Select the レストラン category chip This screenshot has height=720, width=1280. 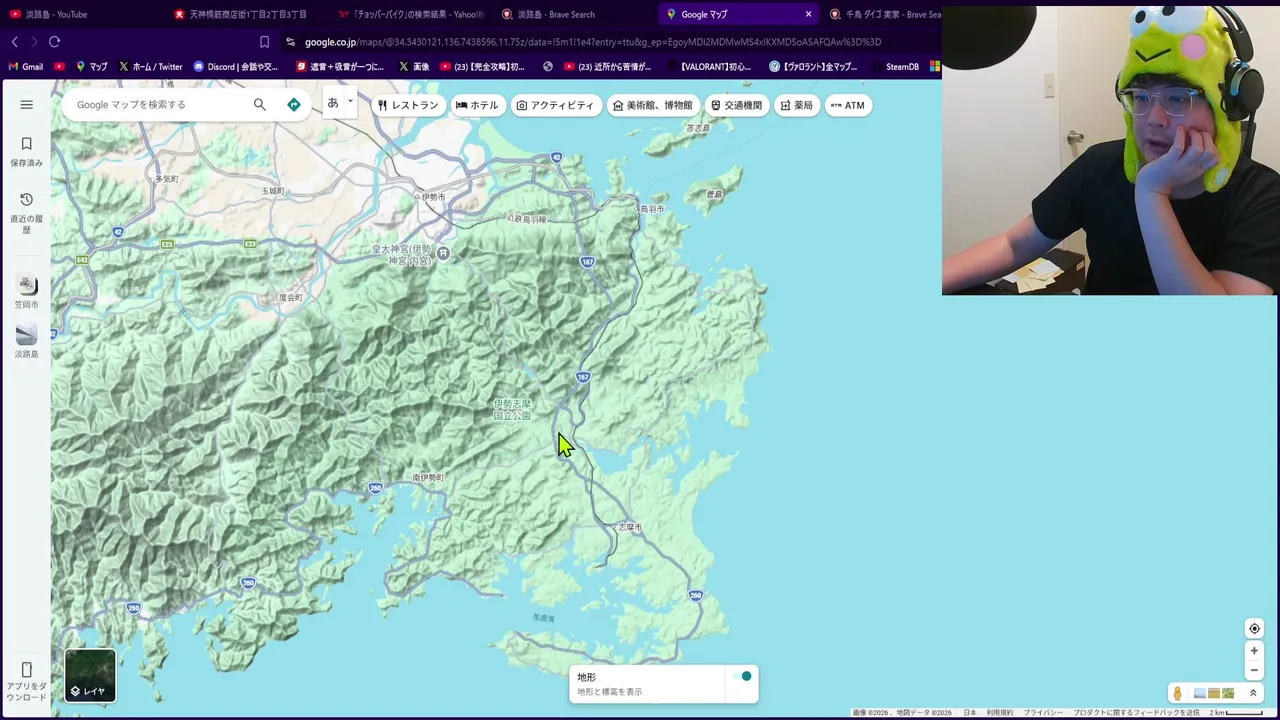408,105
